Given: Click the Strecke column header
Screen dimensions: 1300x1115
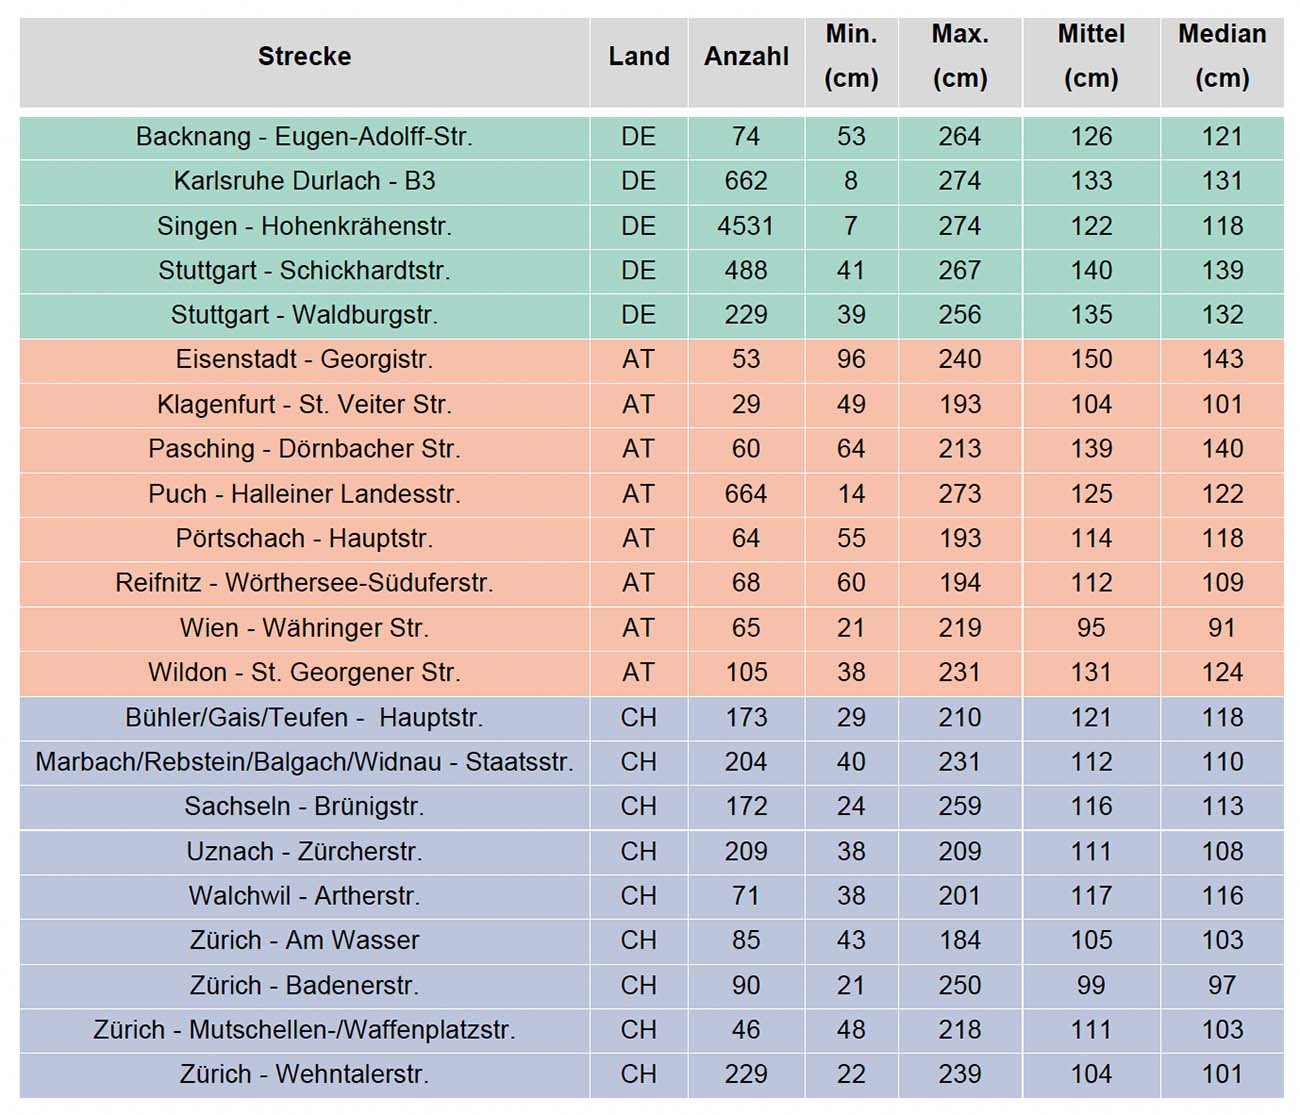Looking at the screenshot, I should coord(304,57).
